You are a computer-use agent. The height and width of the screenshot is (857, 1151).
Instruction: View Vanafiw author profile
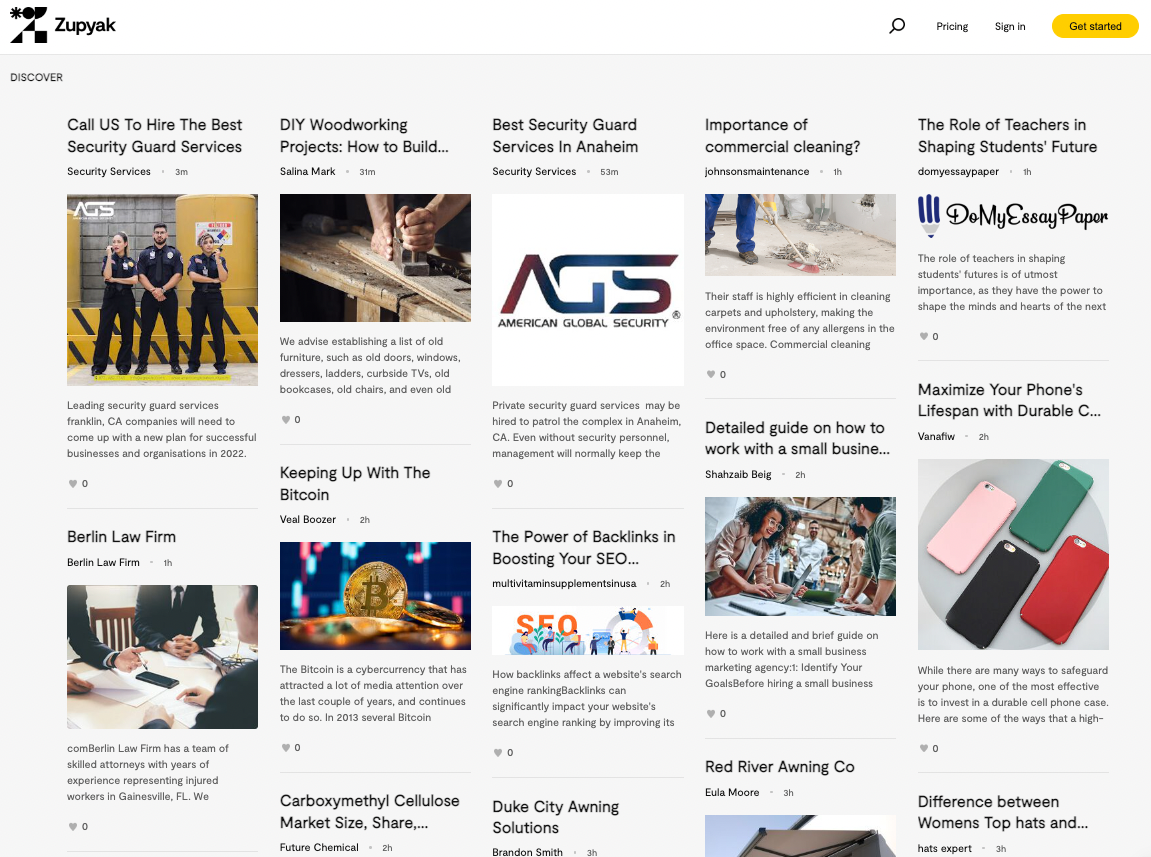coord(936,436)
